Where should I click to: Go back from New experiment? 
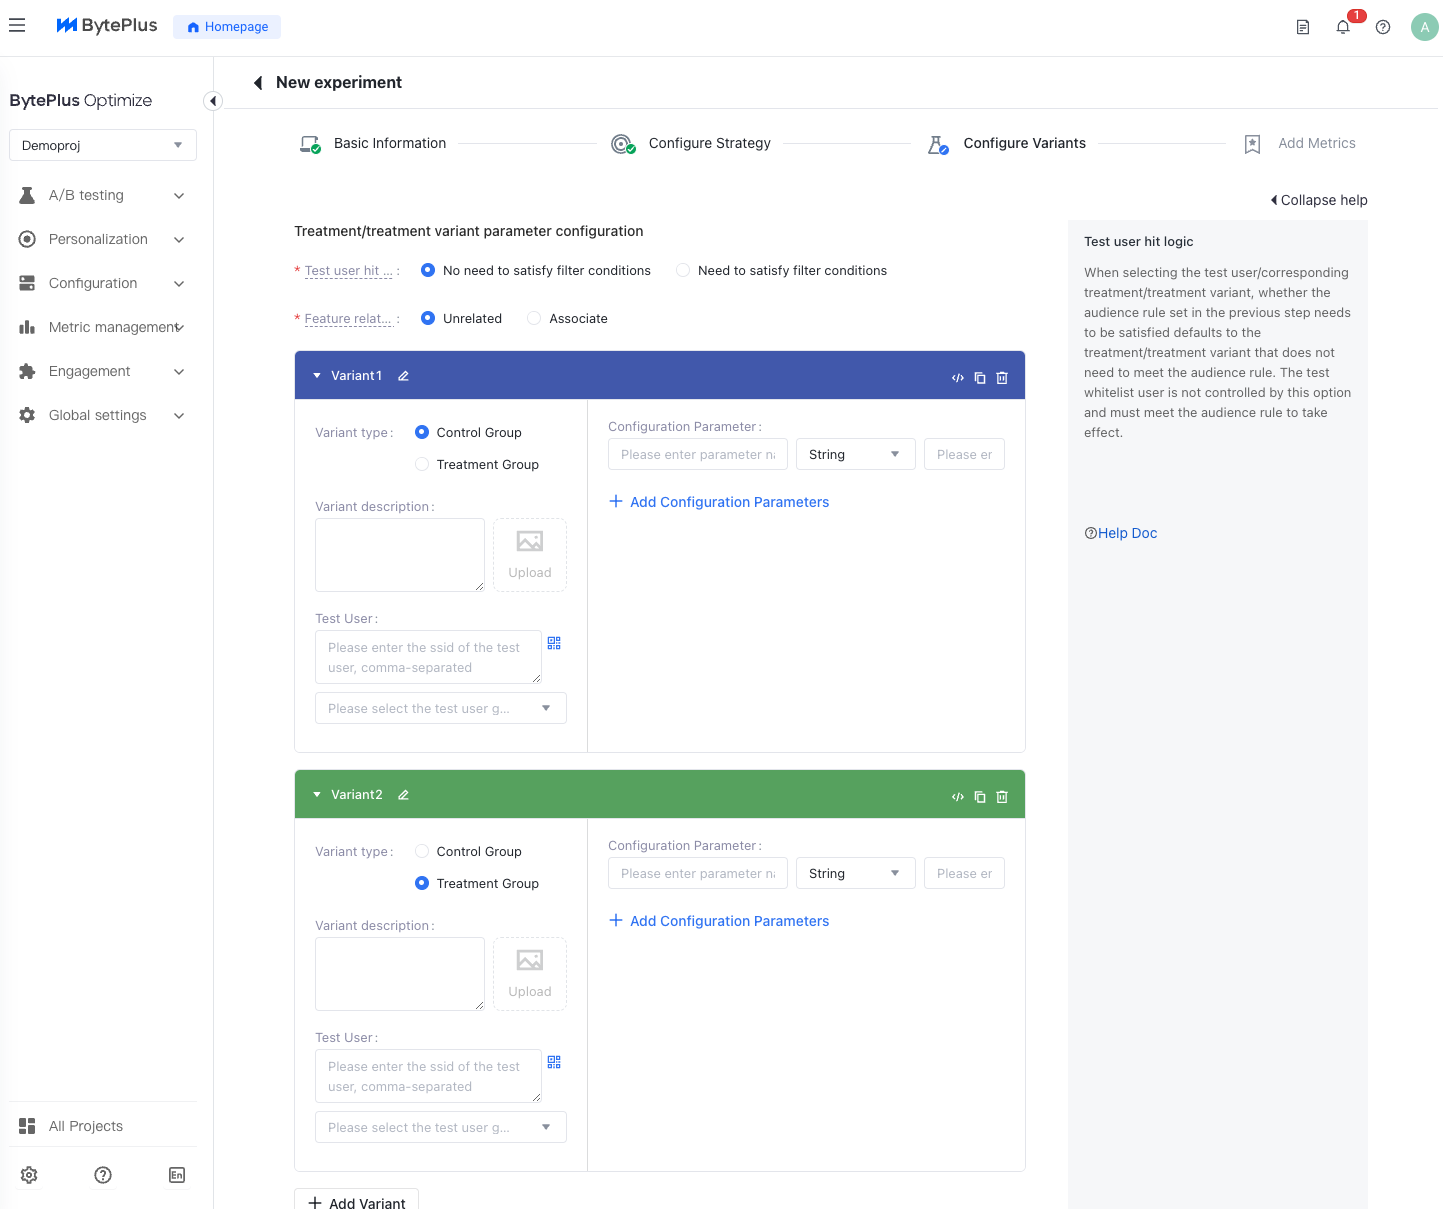pyautogui.click(x=258, y=83)
